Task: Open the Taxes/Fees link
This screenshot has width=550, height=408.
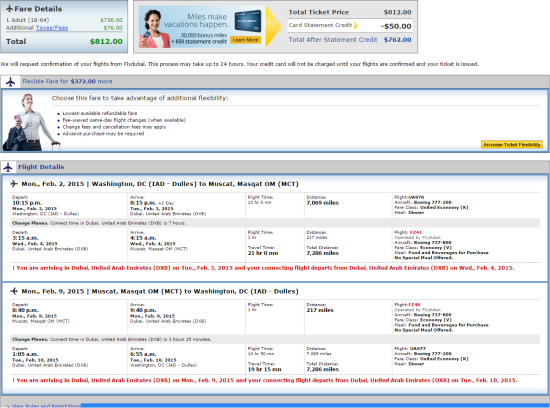Action: pyautogui.click(x=52, y=28)
